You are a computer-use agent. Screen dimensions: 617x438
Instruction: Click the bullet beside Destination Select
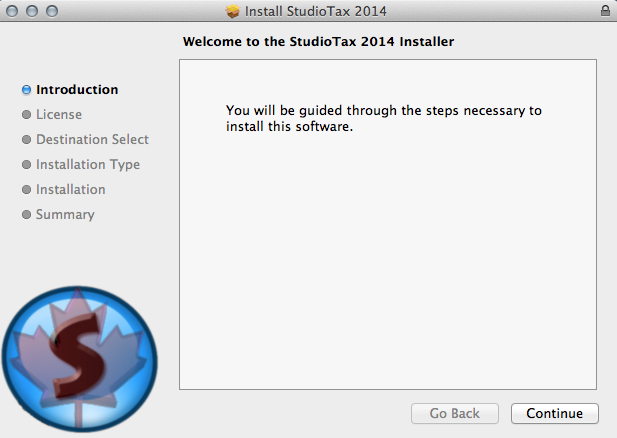[26, 140]
